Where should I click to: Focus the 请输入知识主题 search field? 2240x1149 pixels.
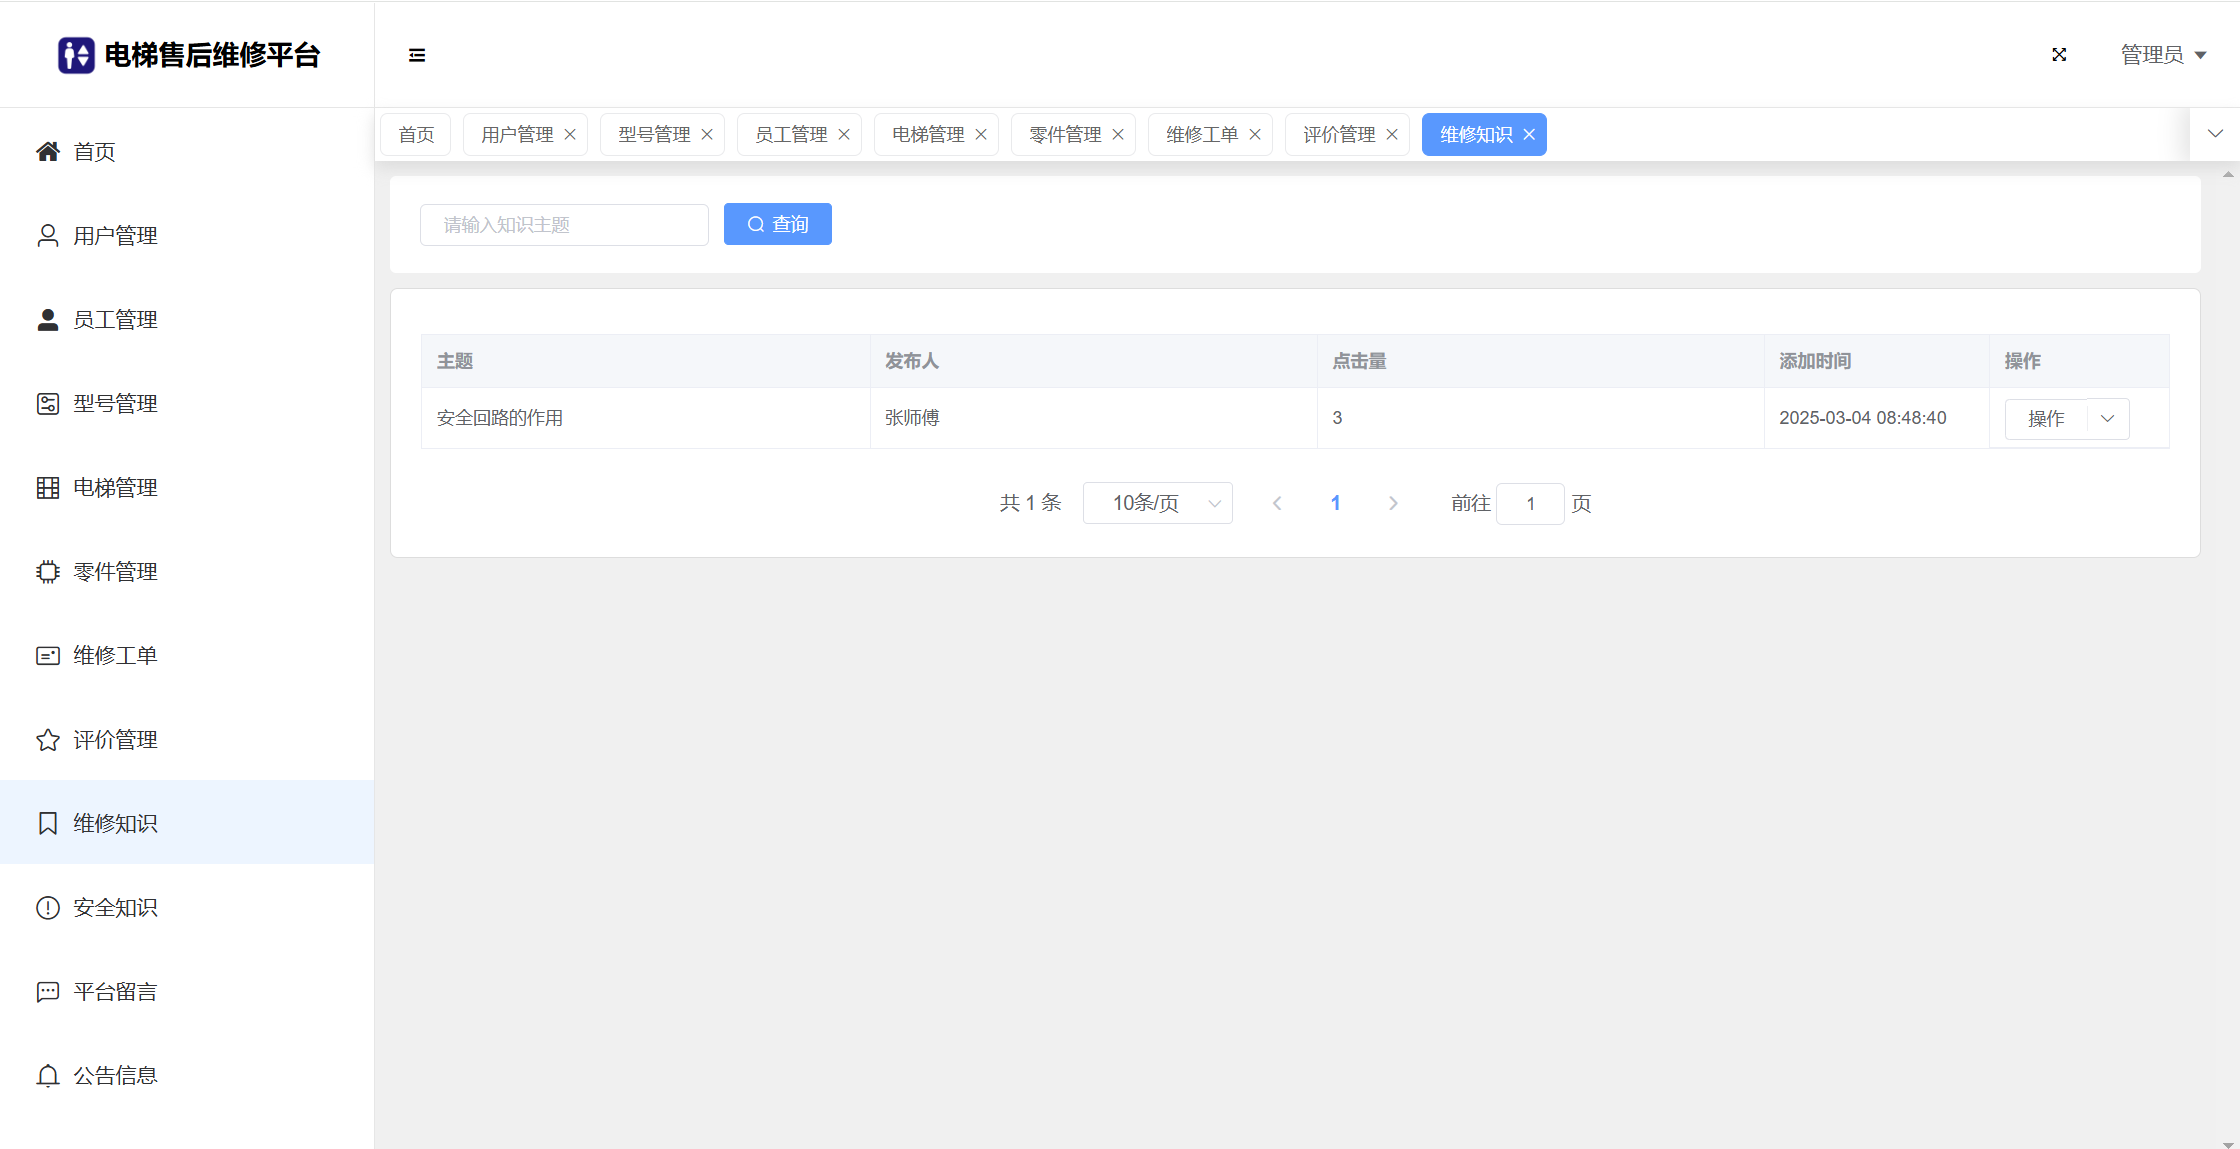click(x=564, y=225)
